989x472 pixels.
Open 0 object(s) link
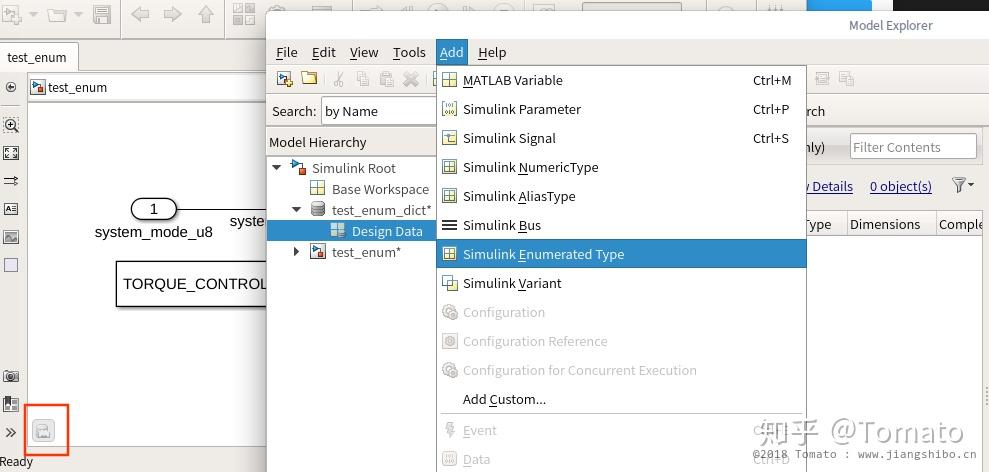point(900,186)
